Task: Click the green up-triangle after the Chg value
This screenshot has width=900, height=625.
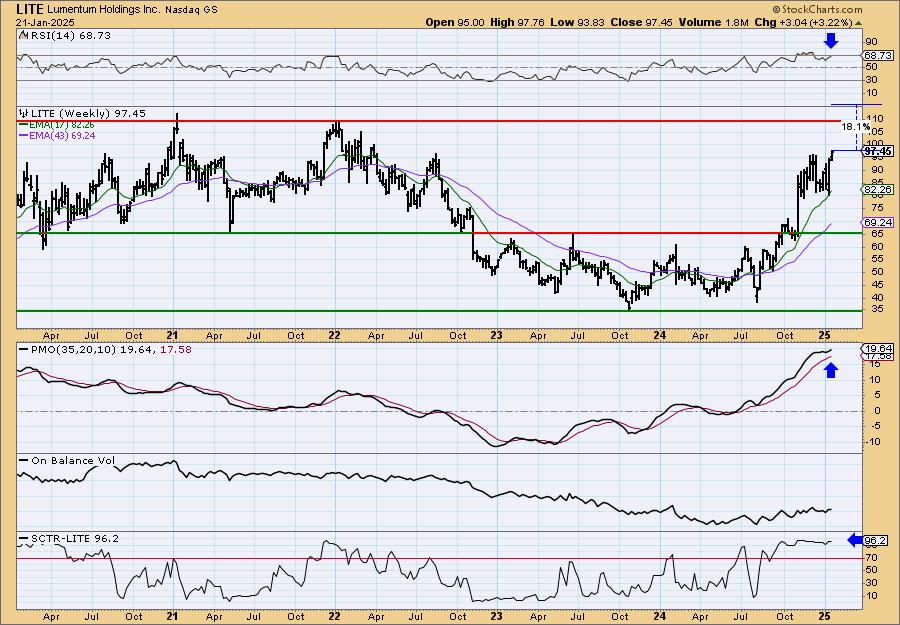Action: (858, 22)
